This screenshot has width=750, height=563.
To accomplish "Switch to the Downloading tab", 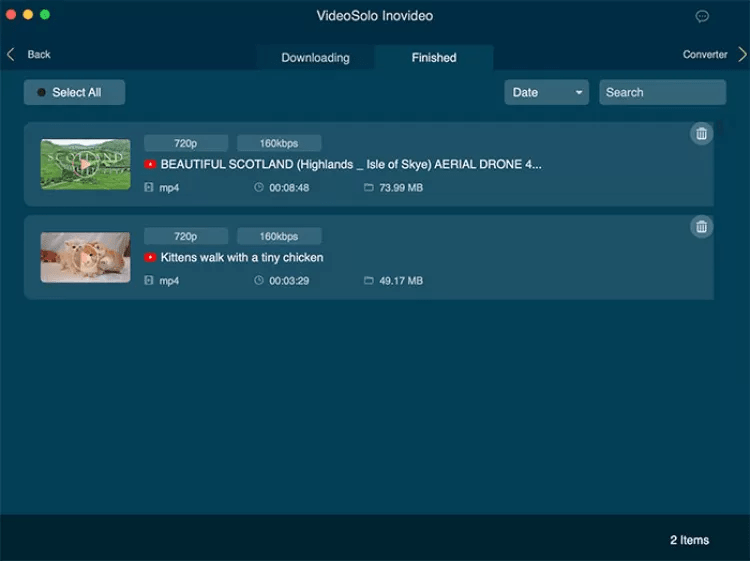I will coord(315,58).
